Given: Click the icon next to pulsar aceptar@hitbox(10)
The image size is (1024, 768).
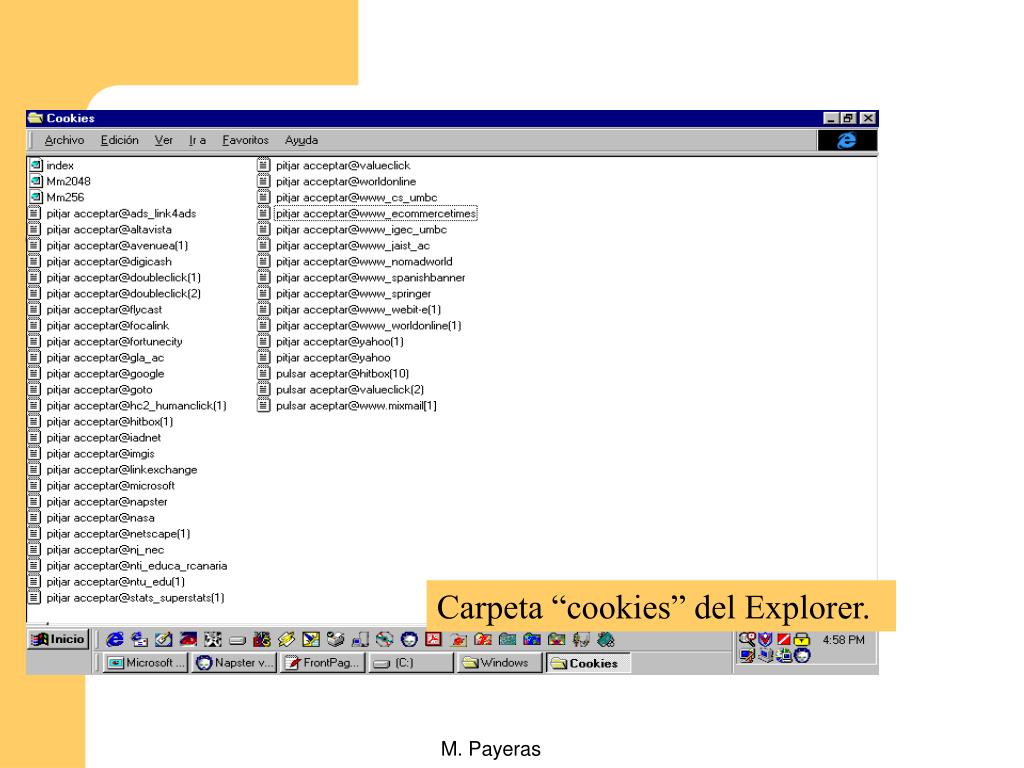Looking at the screenshot, I should (x=264, y=373).
